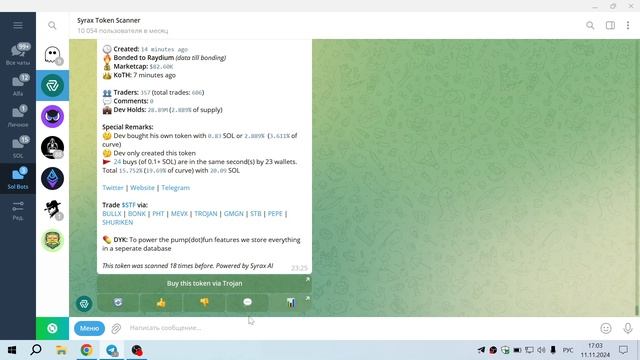Open the Windows notification center
The image size is (640, 360).
click(623, 350)
